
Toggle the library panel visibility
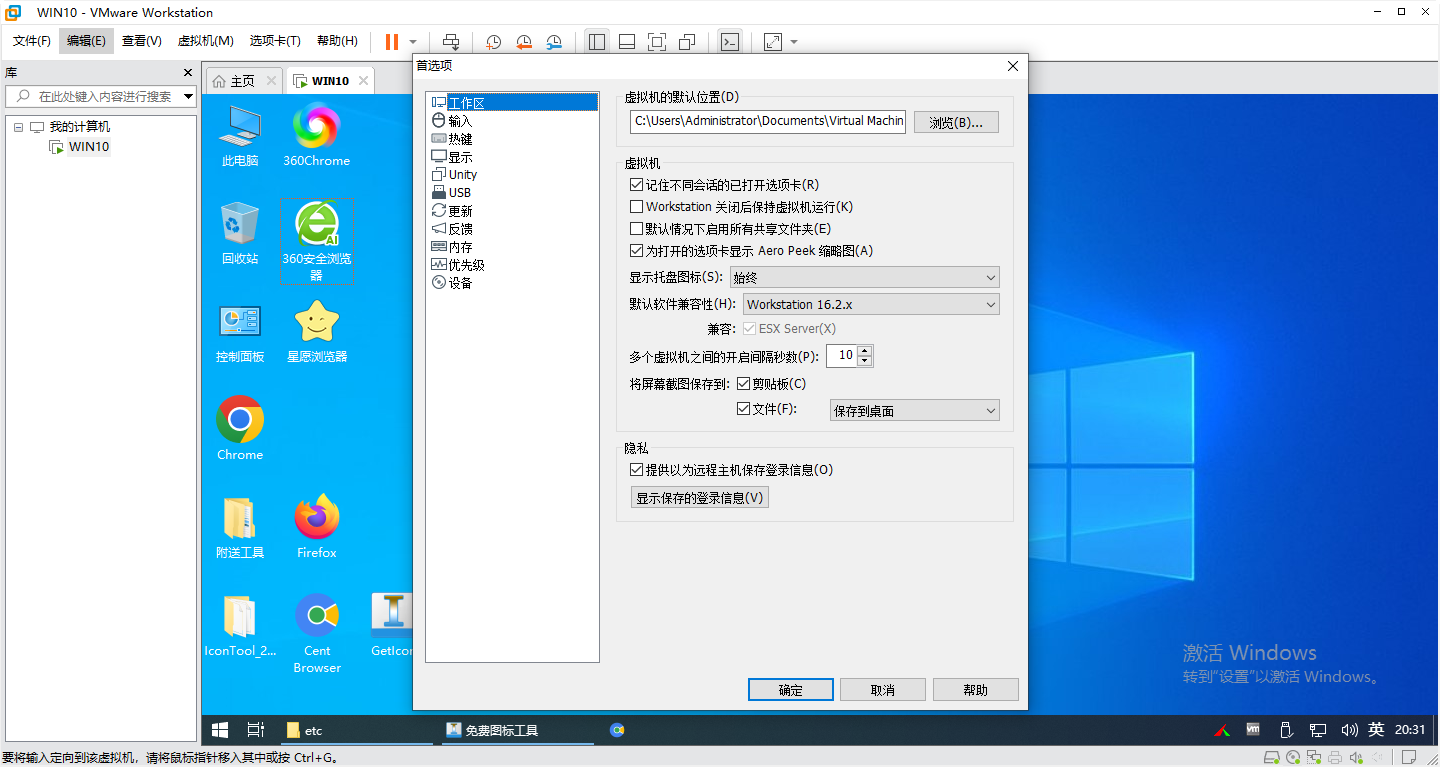tap(597, 41)
